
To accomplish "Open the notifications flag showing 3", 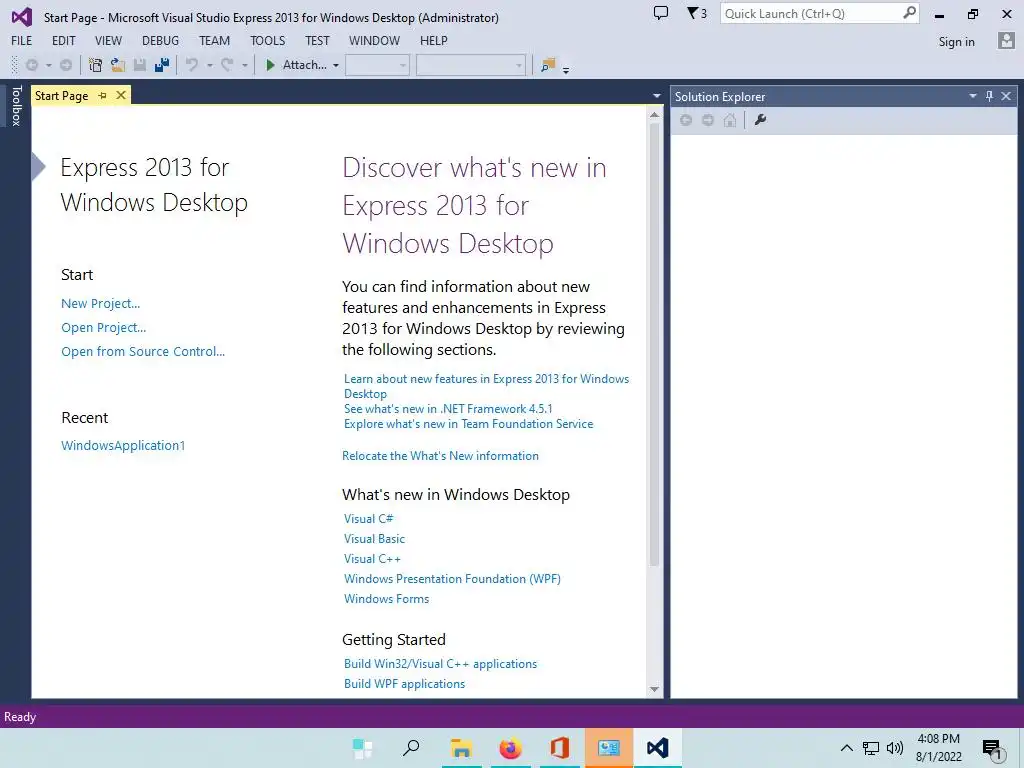I will pos(697,12).
